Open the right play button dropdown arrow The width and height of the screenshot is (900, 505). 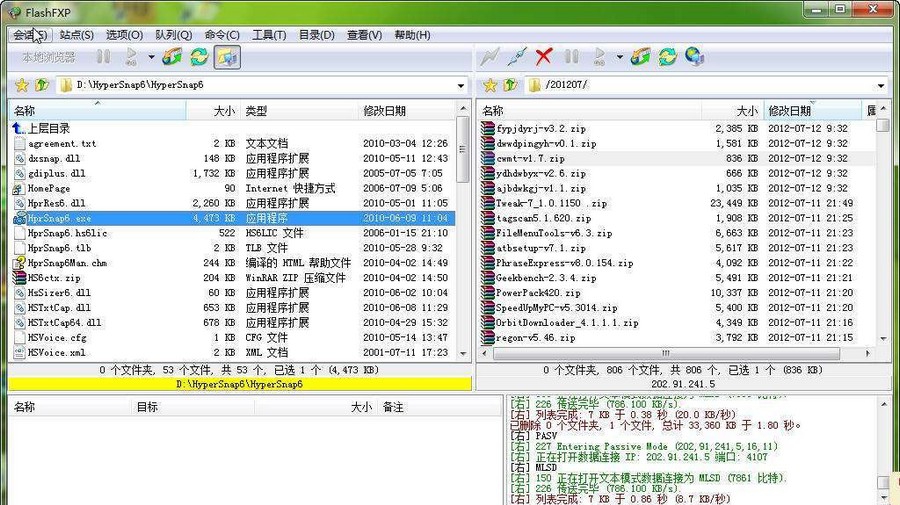coord(619,57)
